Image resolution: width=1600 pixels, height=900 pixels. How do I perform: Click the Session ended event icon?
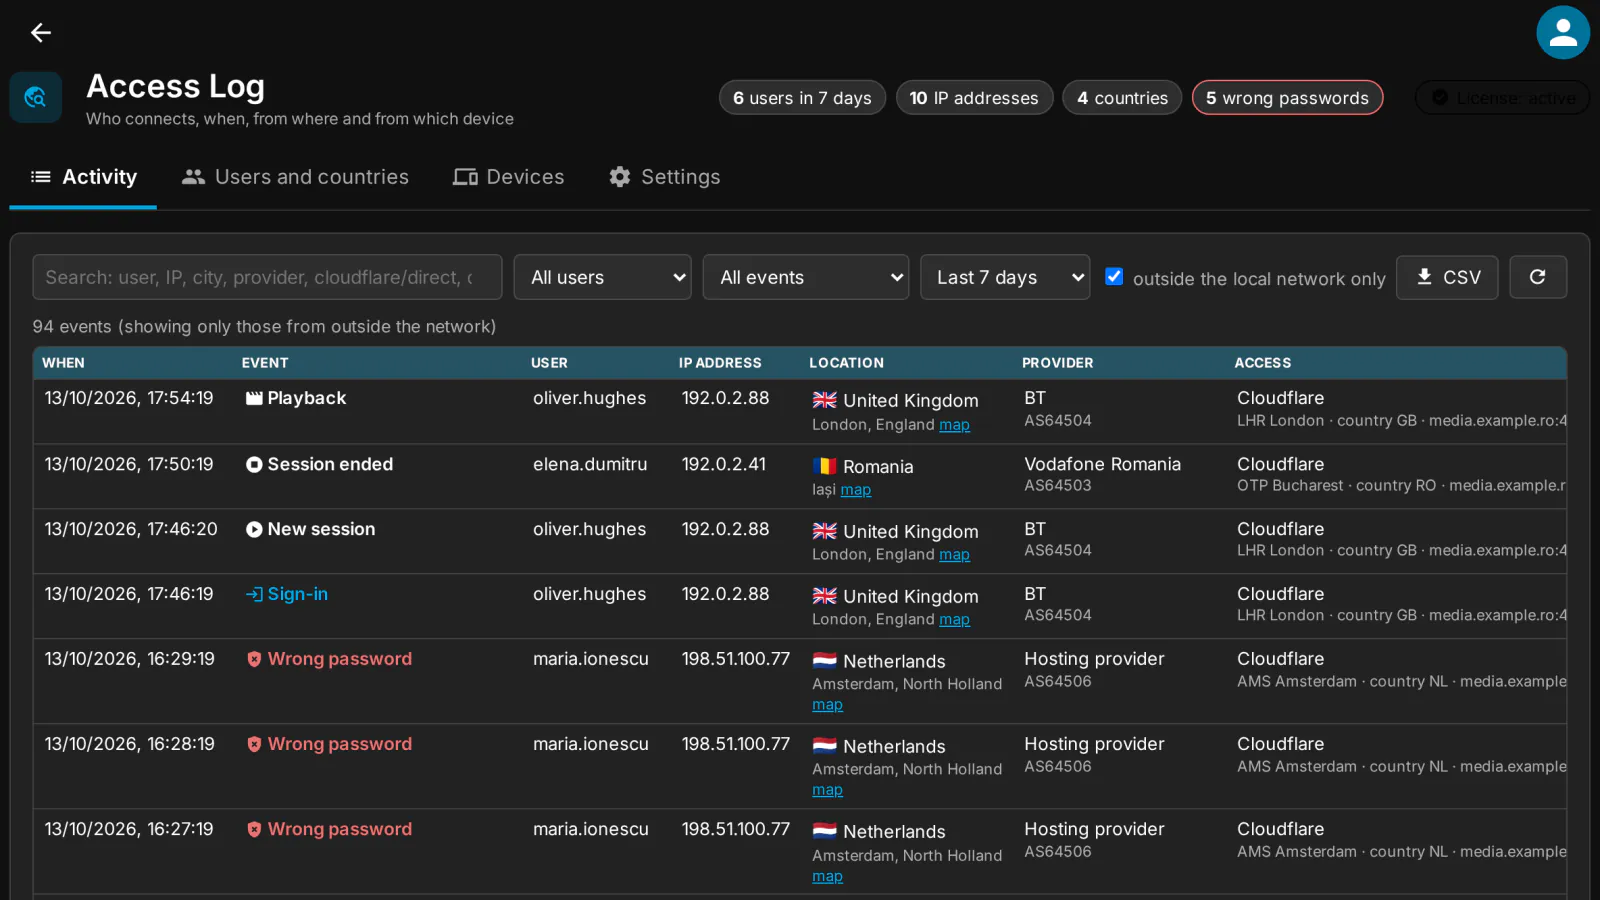(x=254, y=464)
